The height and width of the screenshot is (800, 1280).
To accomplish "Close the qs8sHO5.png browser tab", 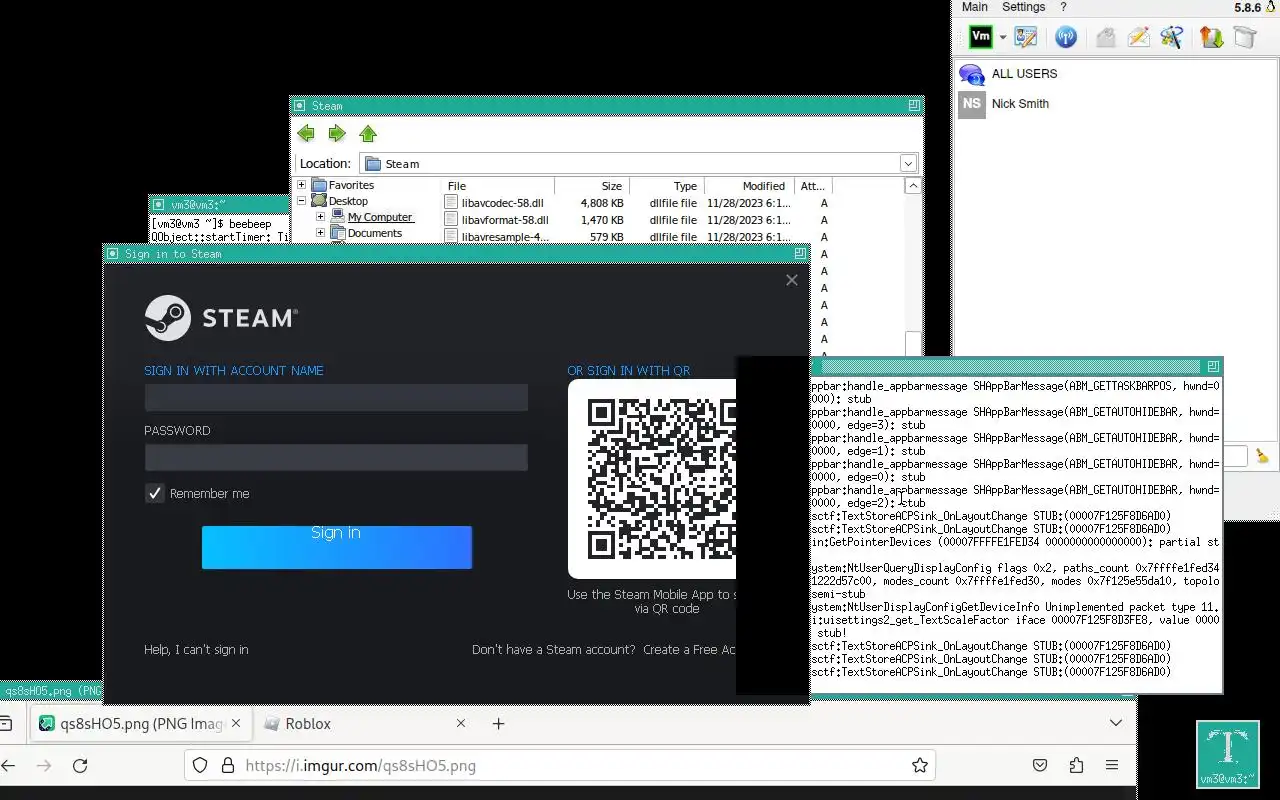I will pos(236,724).
